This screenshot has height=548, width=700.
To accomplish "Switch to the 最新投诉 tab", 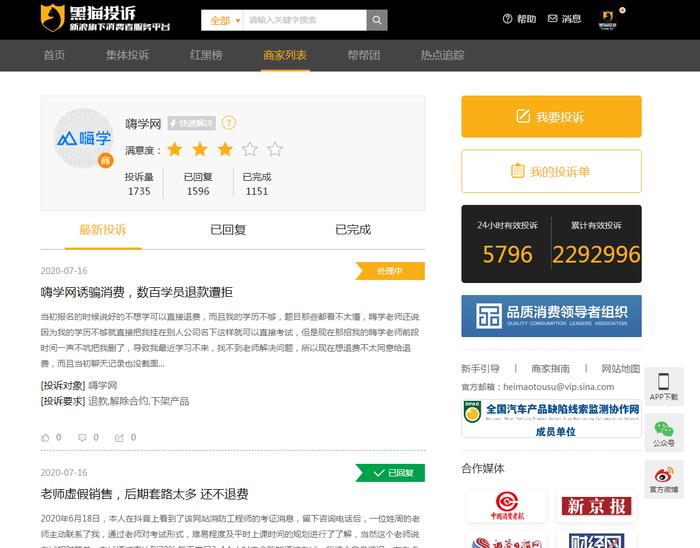I will [x=103, y=230].
